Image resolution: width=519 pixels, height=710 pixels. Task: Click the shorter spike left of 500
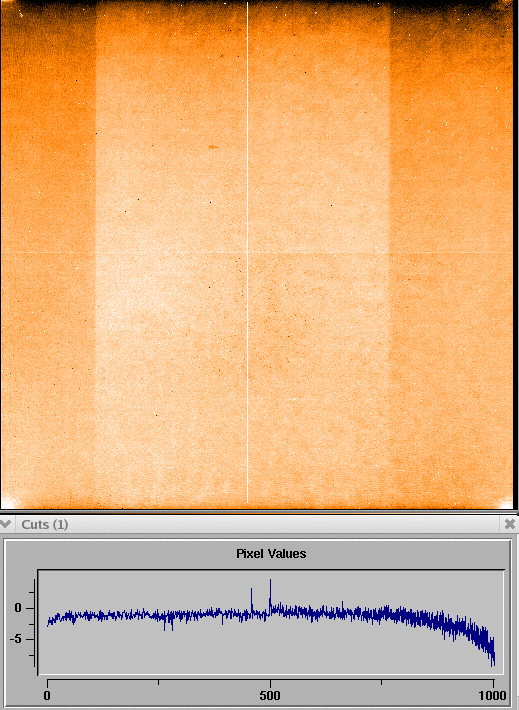pos(251,600)
